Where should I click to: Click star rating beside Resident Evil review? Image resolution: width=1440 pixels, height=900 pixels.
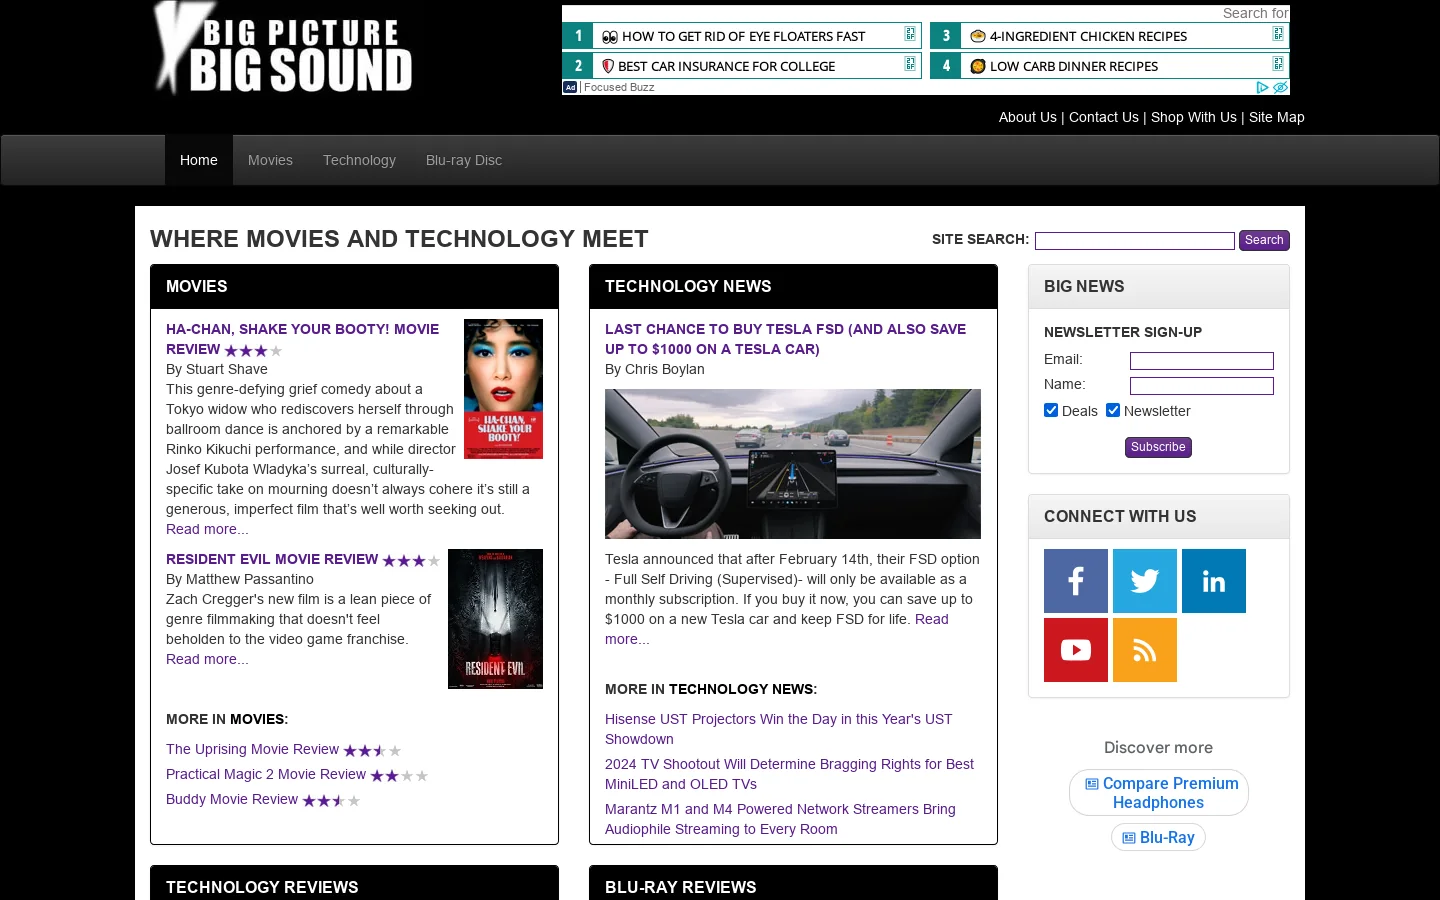tap(411, 561)
